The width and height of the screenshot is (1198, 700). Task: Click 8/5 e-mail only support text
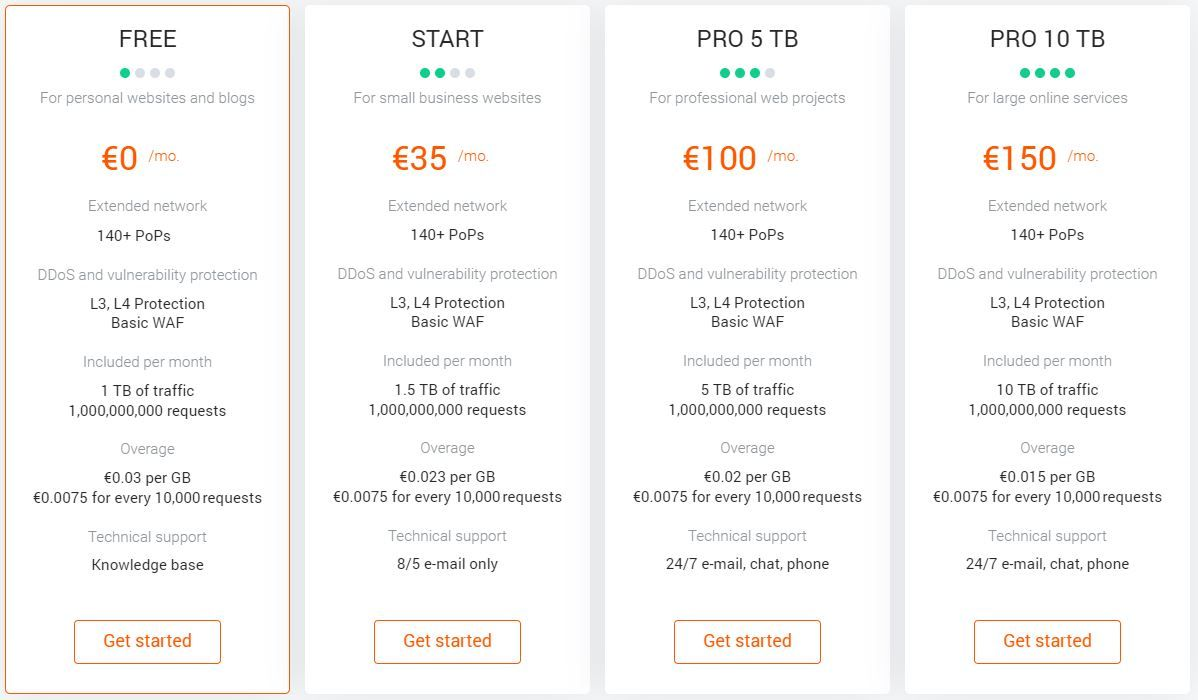click(447, 564)
